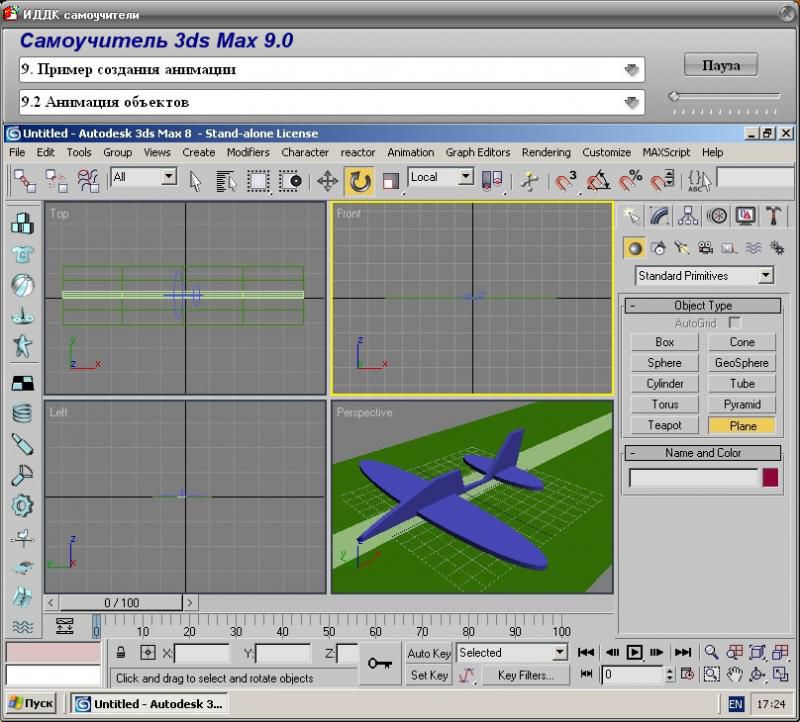Open the Graph Editors menu

[478, 153]
